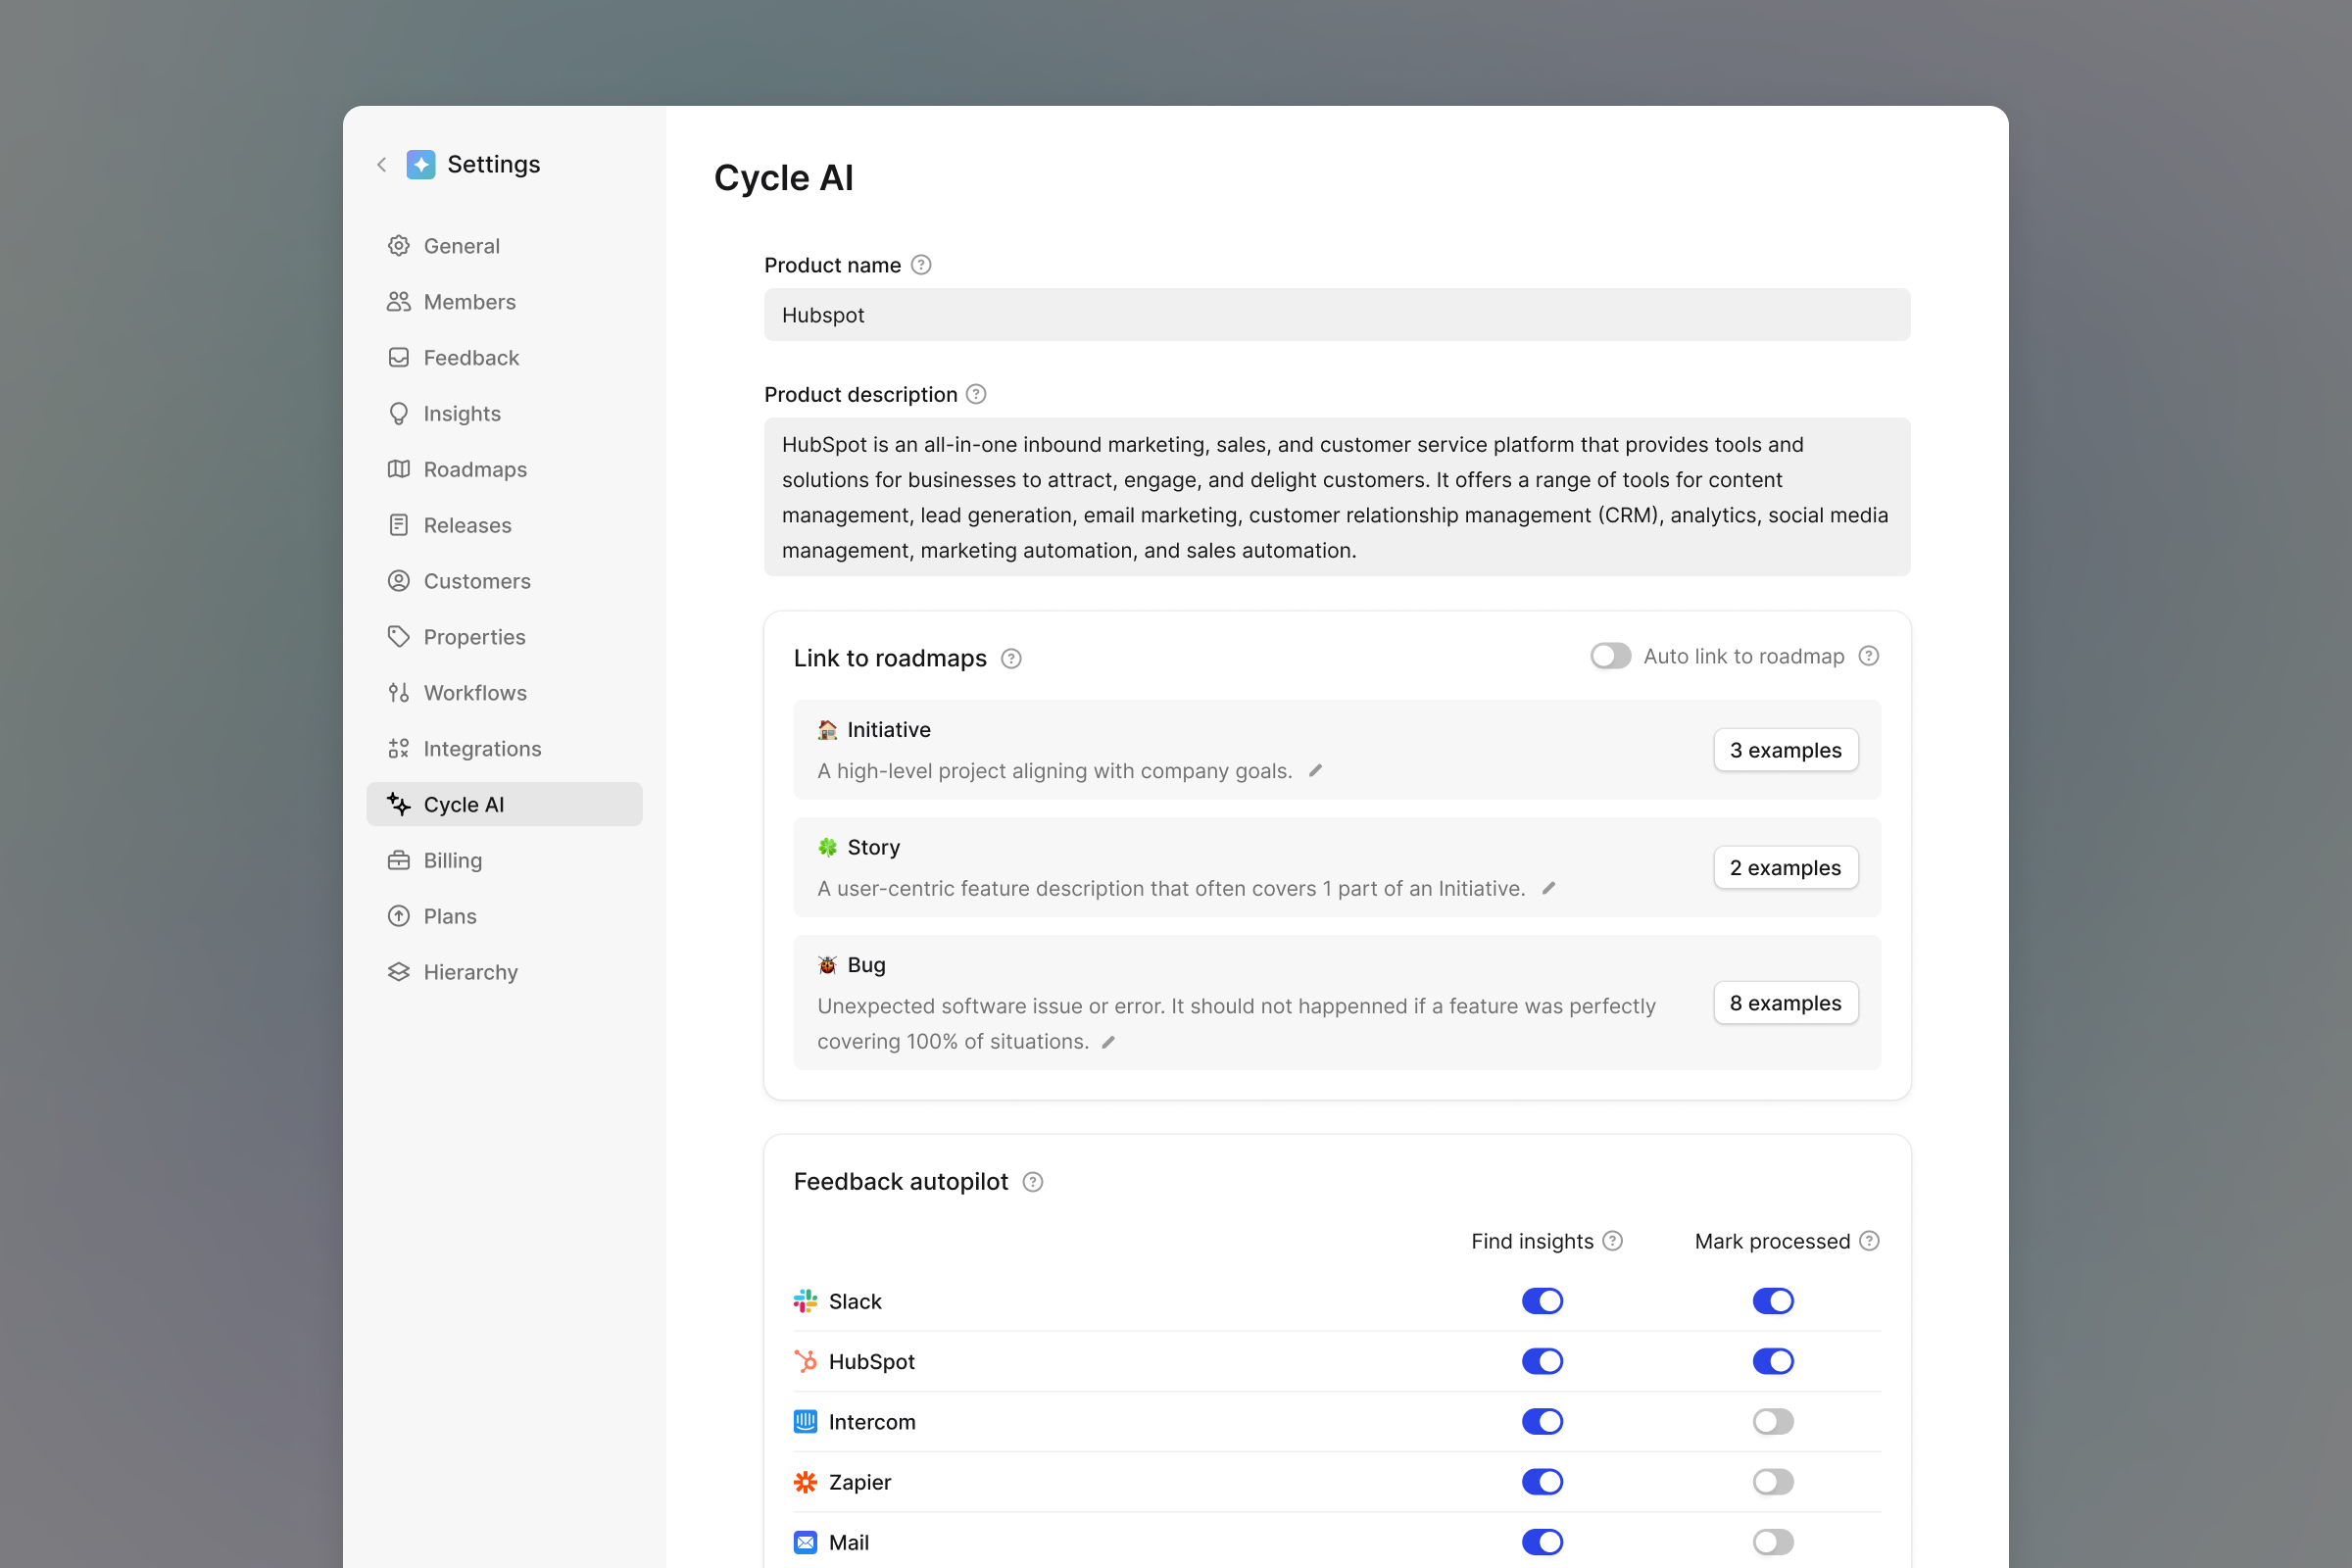Click the Cycle AI page heading
Screen dimensions: 2352x1568
coord(783,178)
